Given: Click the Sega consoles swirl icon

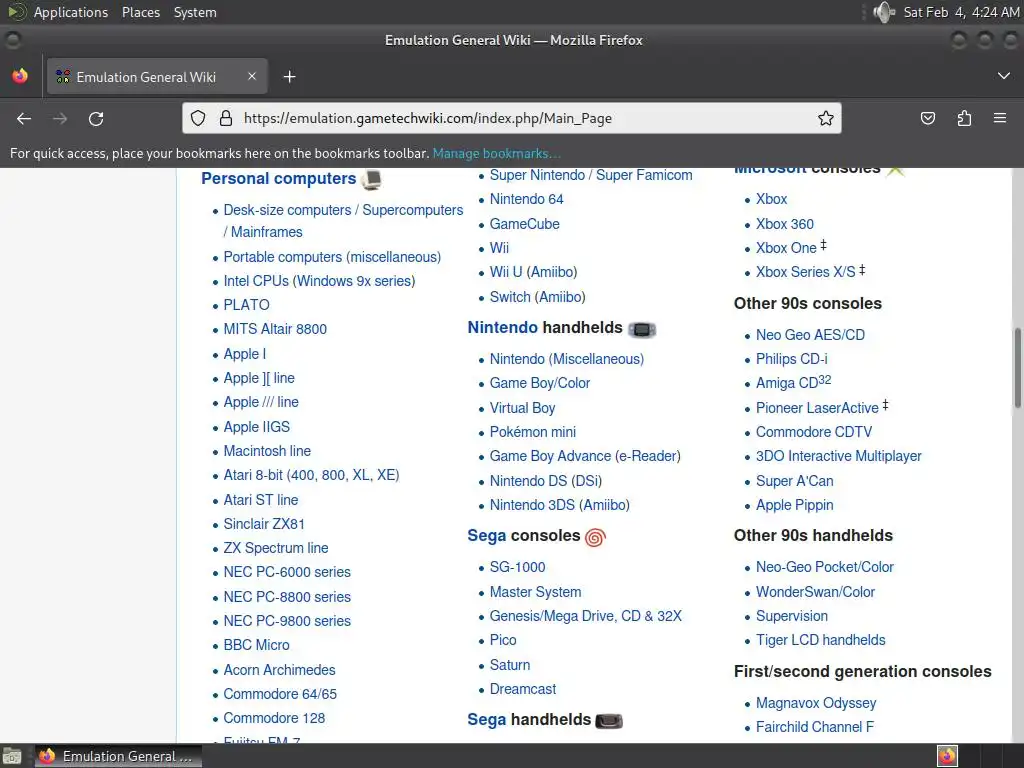Looking at the screenshot, I should 595,537.
